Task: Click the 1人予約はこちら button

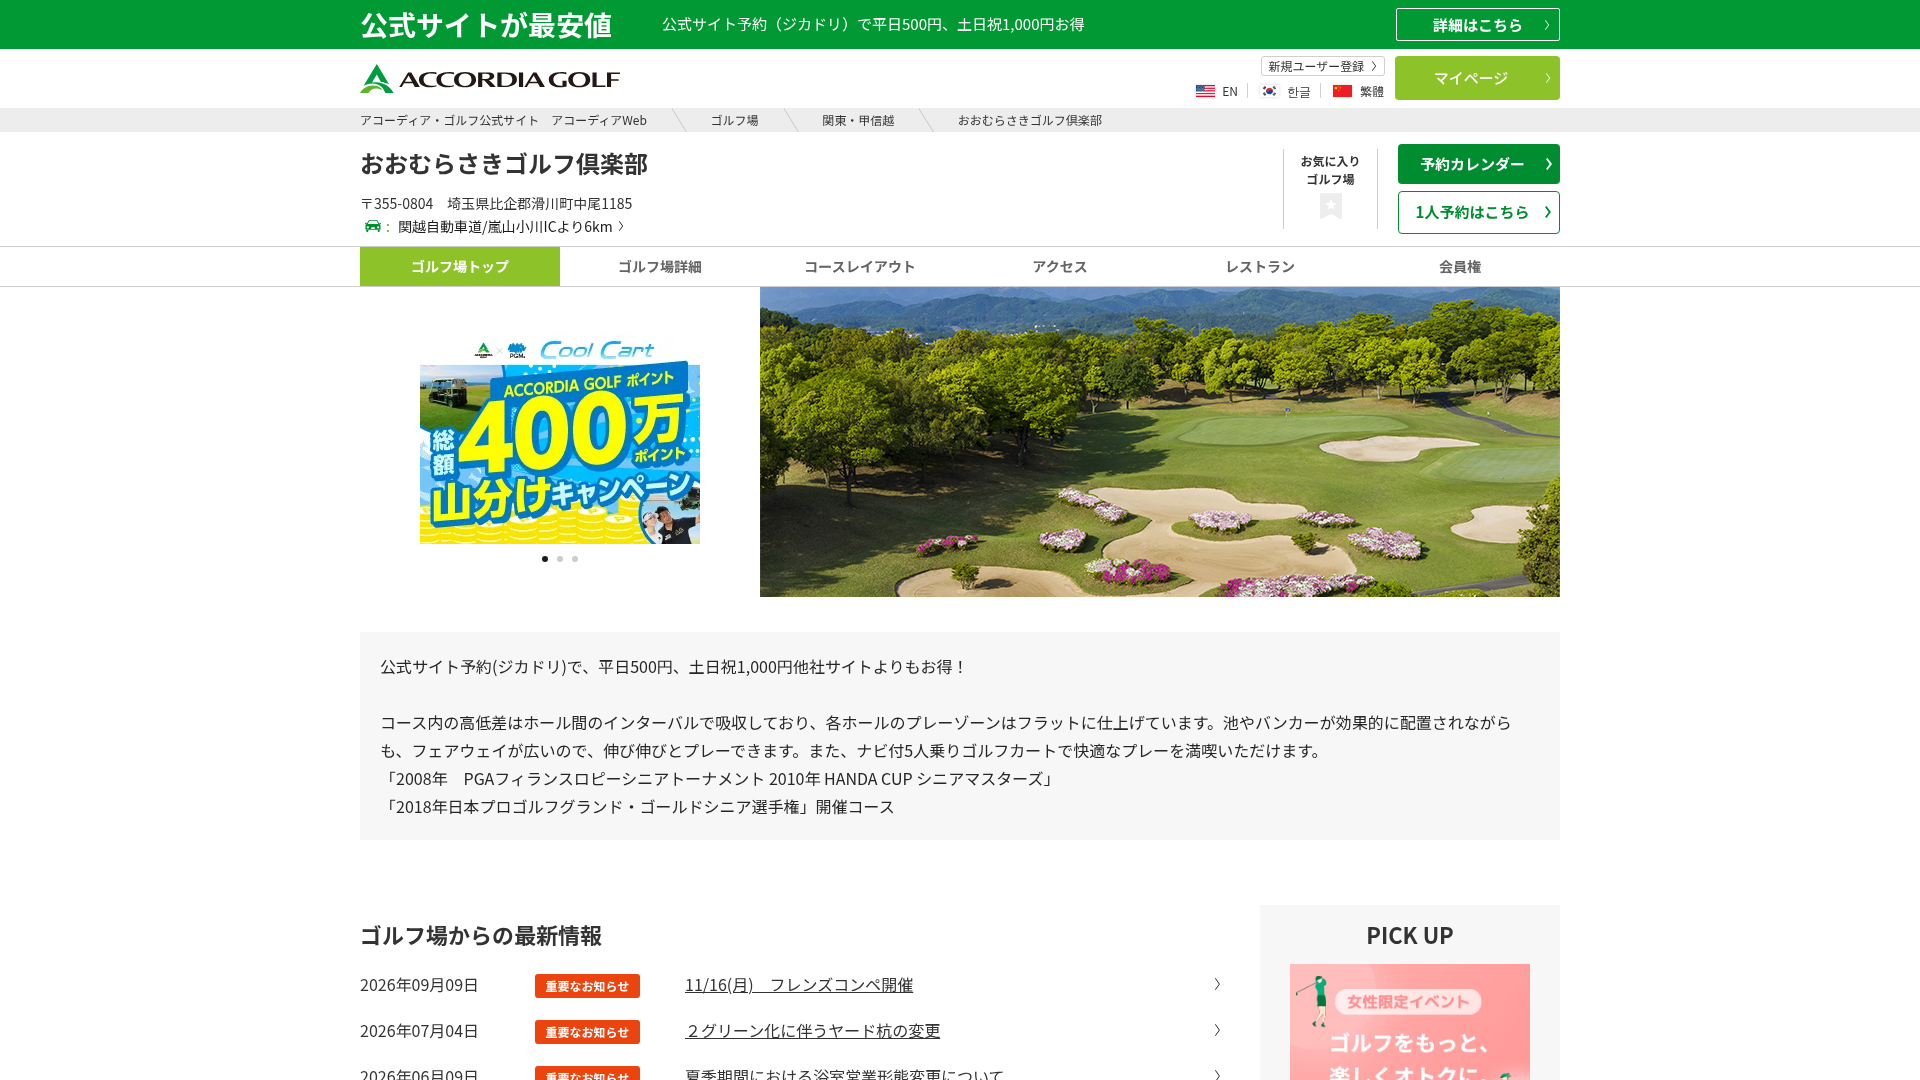Action: pos(1478,212)
